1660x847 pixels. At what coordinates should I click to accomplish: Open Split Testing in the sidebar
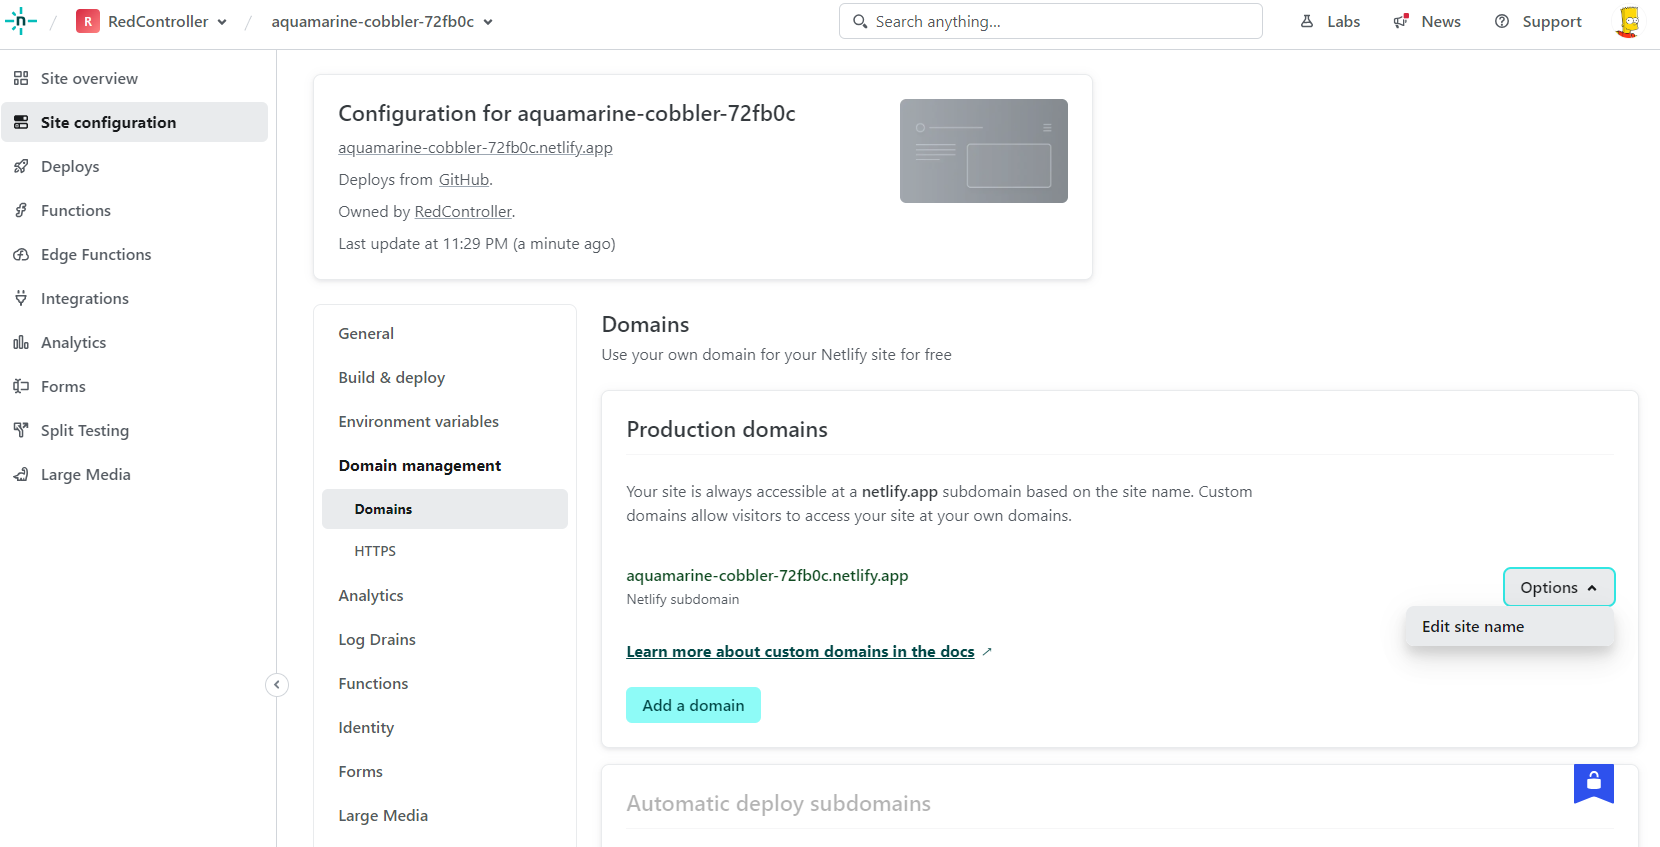coord(135,430)
